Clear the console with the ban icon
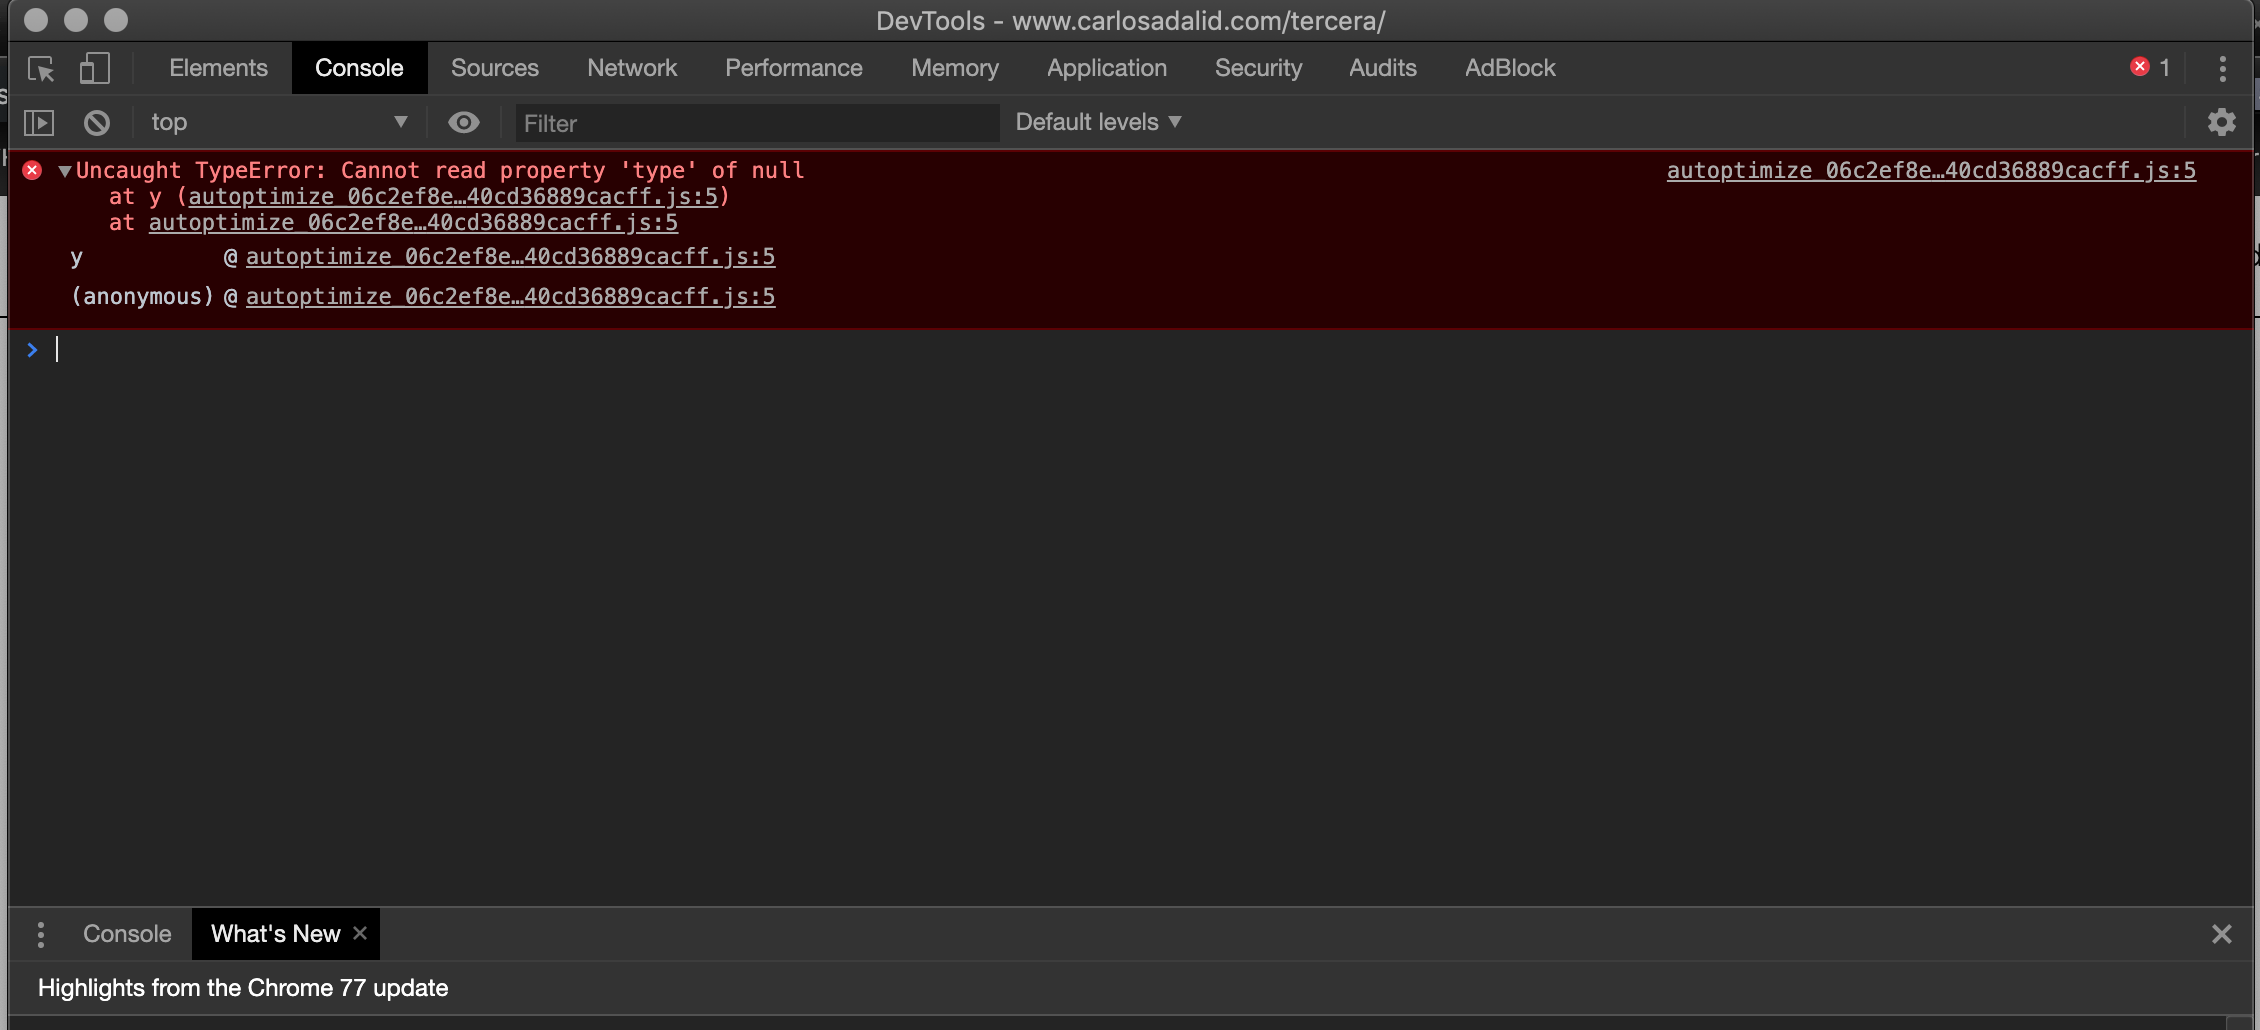Viewport: 2260px width, 1030px height. pyautogui.click(x=97, y=123)
